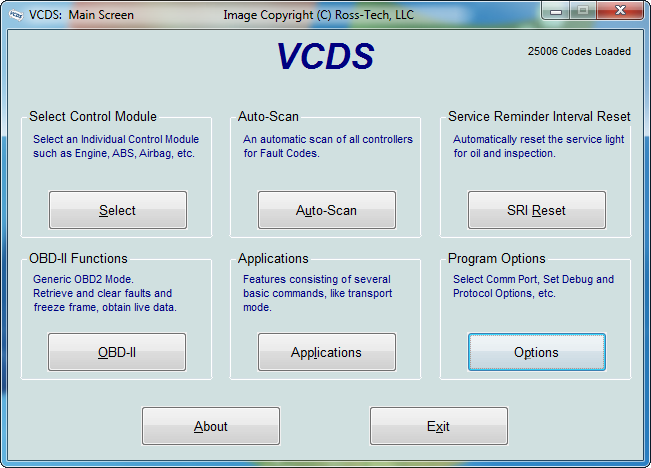
Task: Click the Select control module button
Action: pyautogui.click(x=118, y=210)
